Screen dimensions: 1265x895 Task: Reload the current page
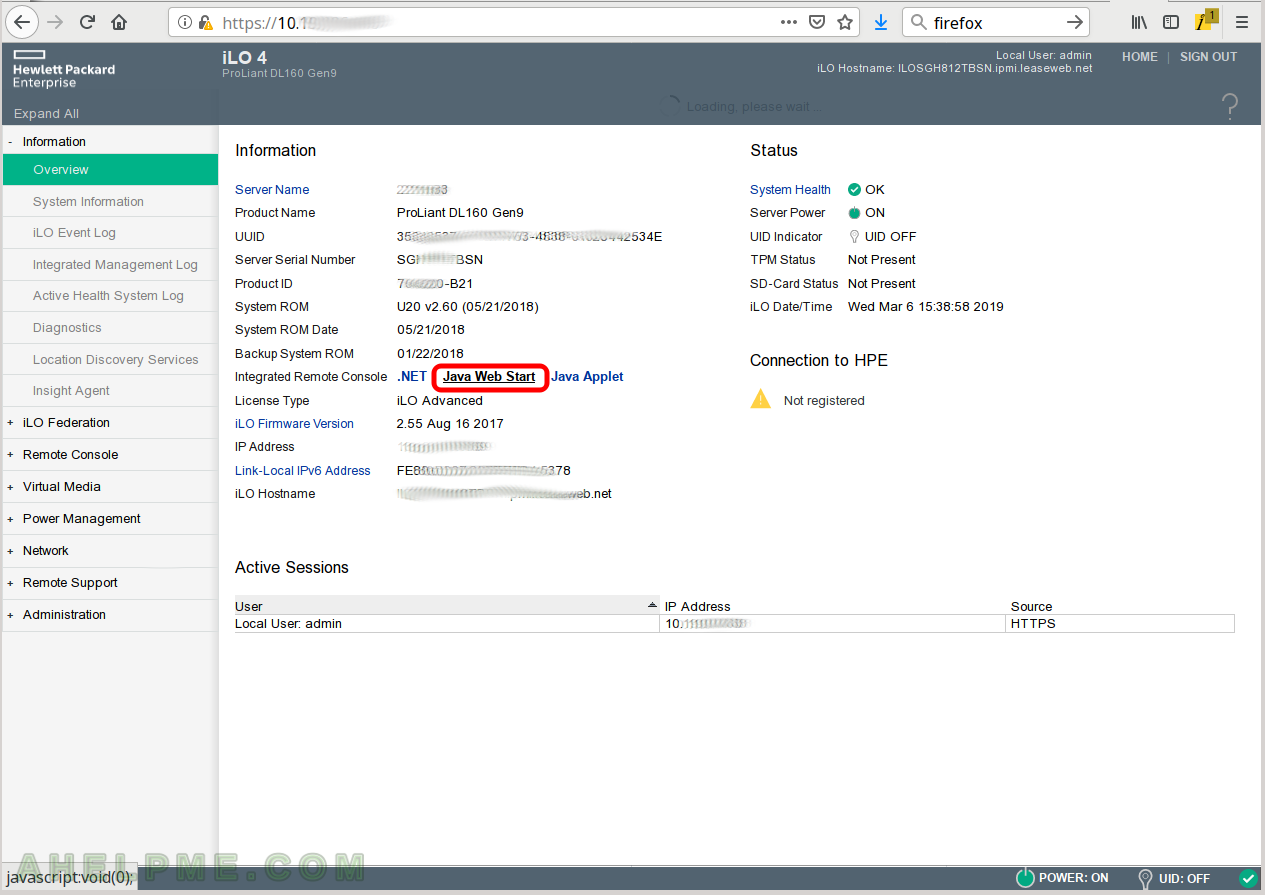(87, 22)
